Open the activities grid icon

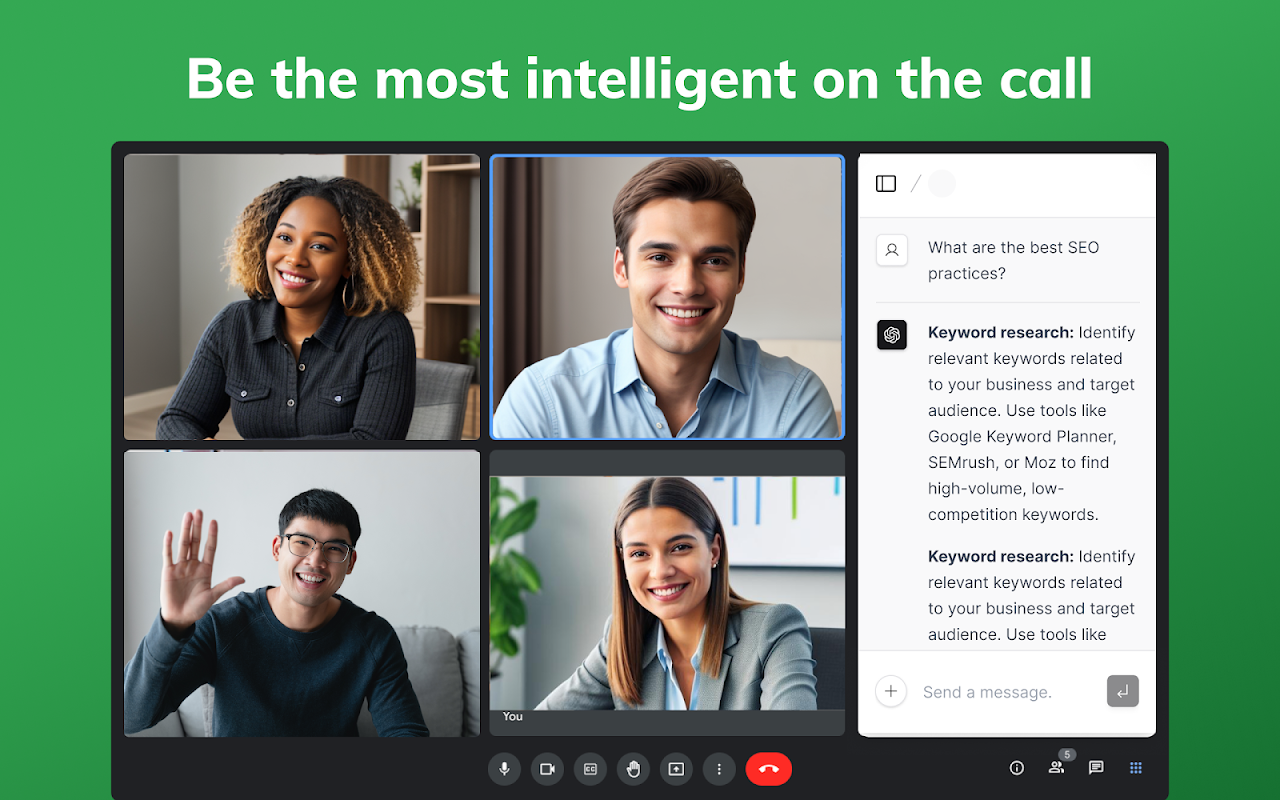click(x=1136, y=768)
